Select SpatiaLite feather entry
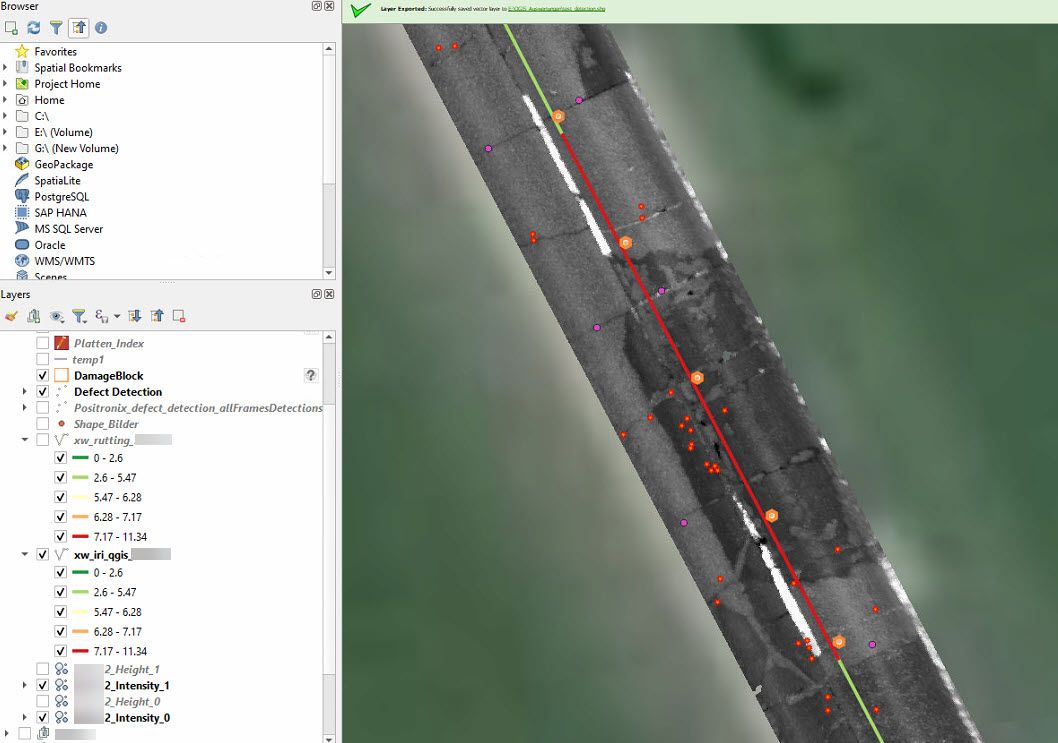The image size is (1058, 743). [x=57, y=181]
